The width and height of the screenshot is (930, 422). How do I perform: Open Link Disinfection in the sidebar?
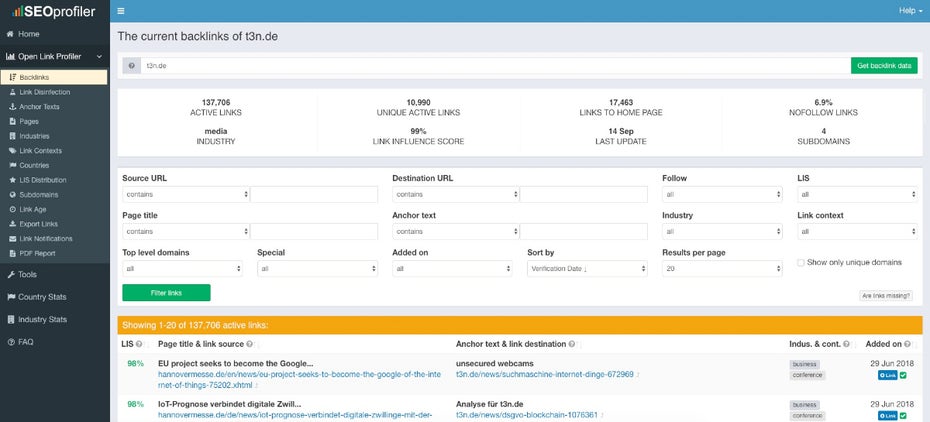(44, 92)
